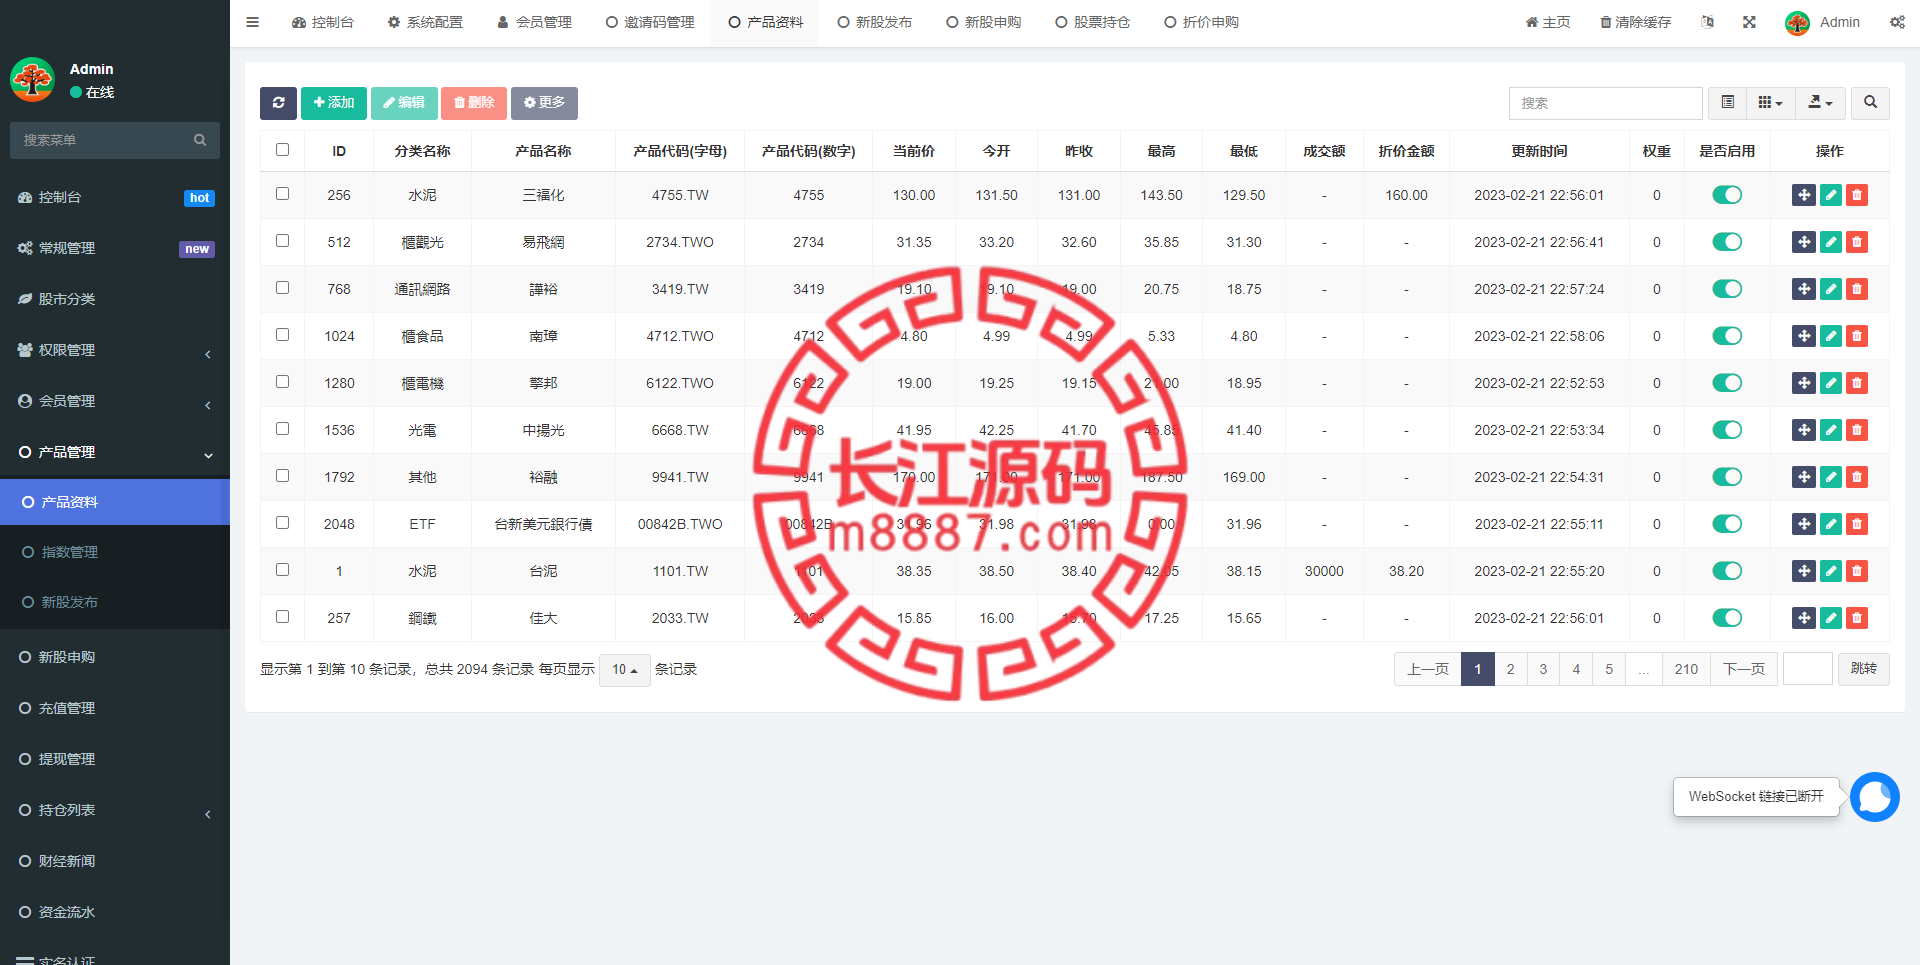Toggle the enabled switch for row ID 1

pyautogui.click(x=1727, y=571)
